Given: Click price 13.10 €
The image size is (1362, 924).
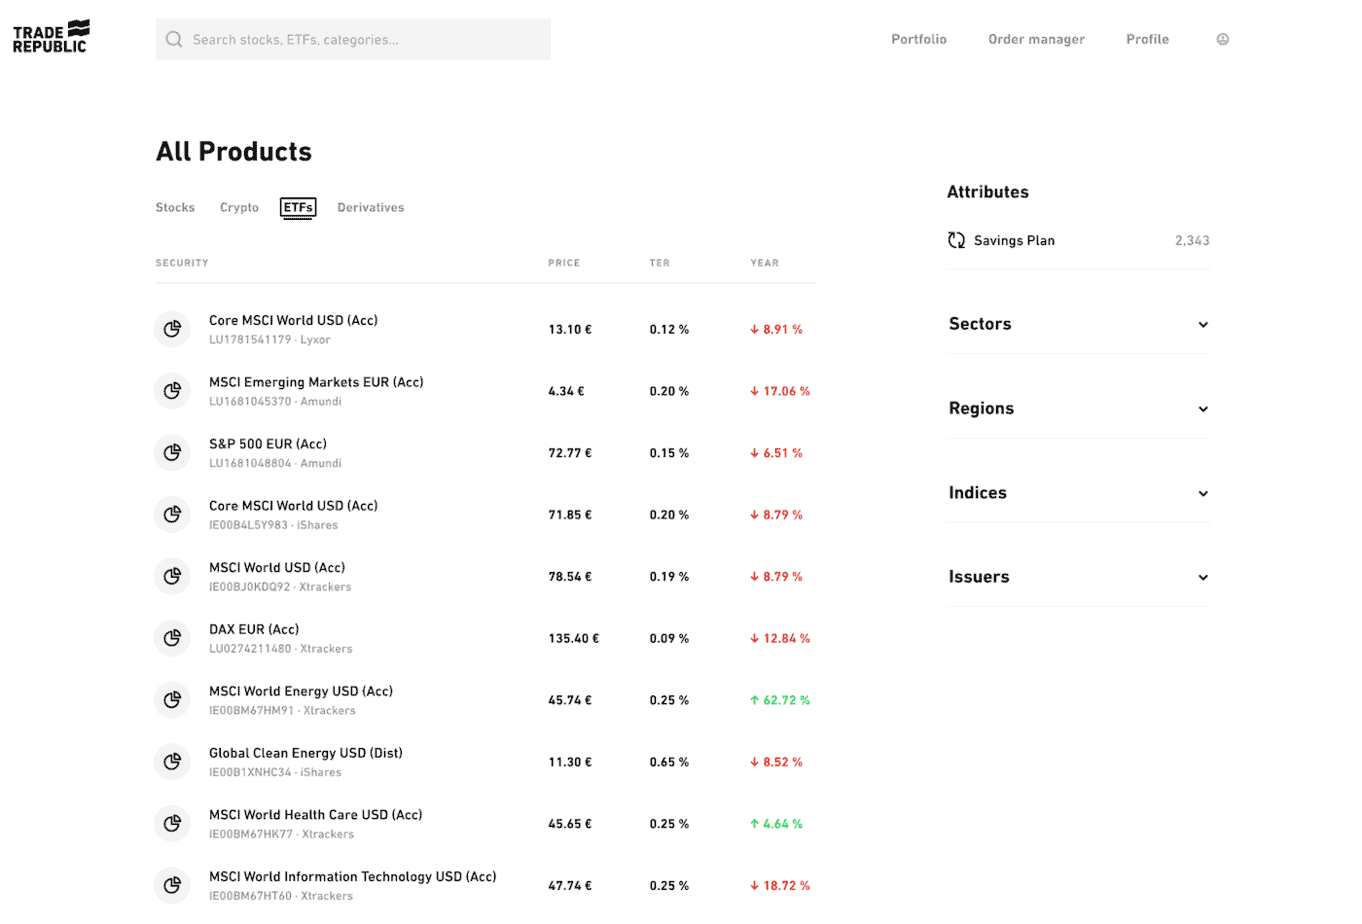Looking at the screenshot, I should click(x=570, y=329).
